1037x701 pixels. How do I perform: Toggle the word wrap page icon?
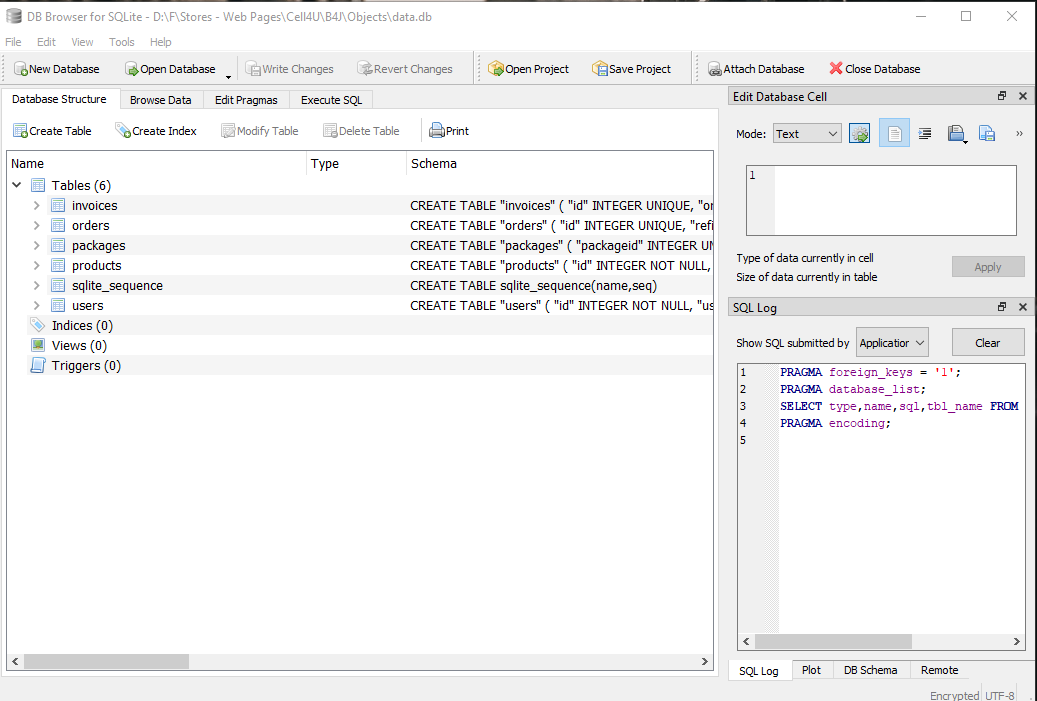point(894,134)
